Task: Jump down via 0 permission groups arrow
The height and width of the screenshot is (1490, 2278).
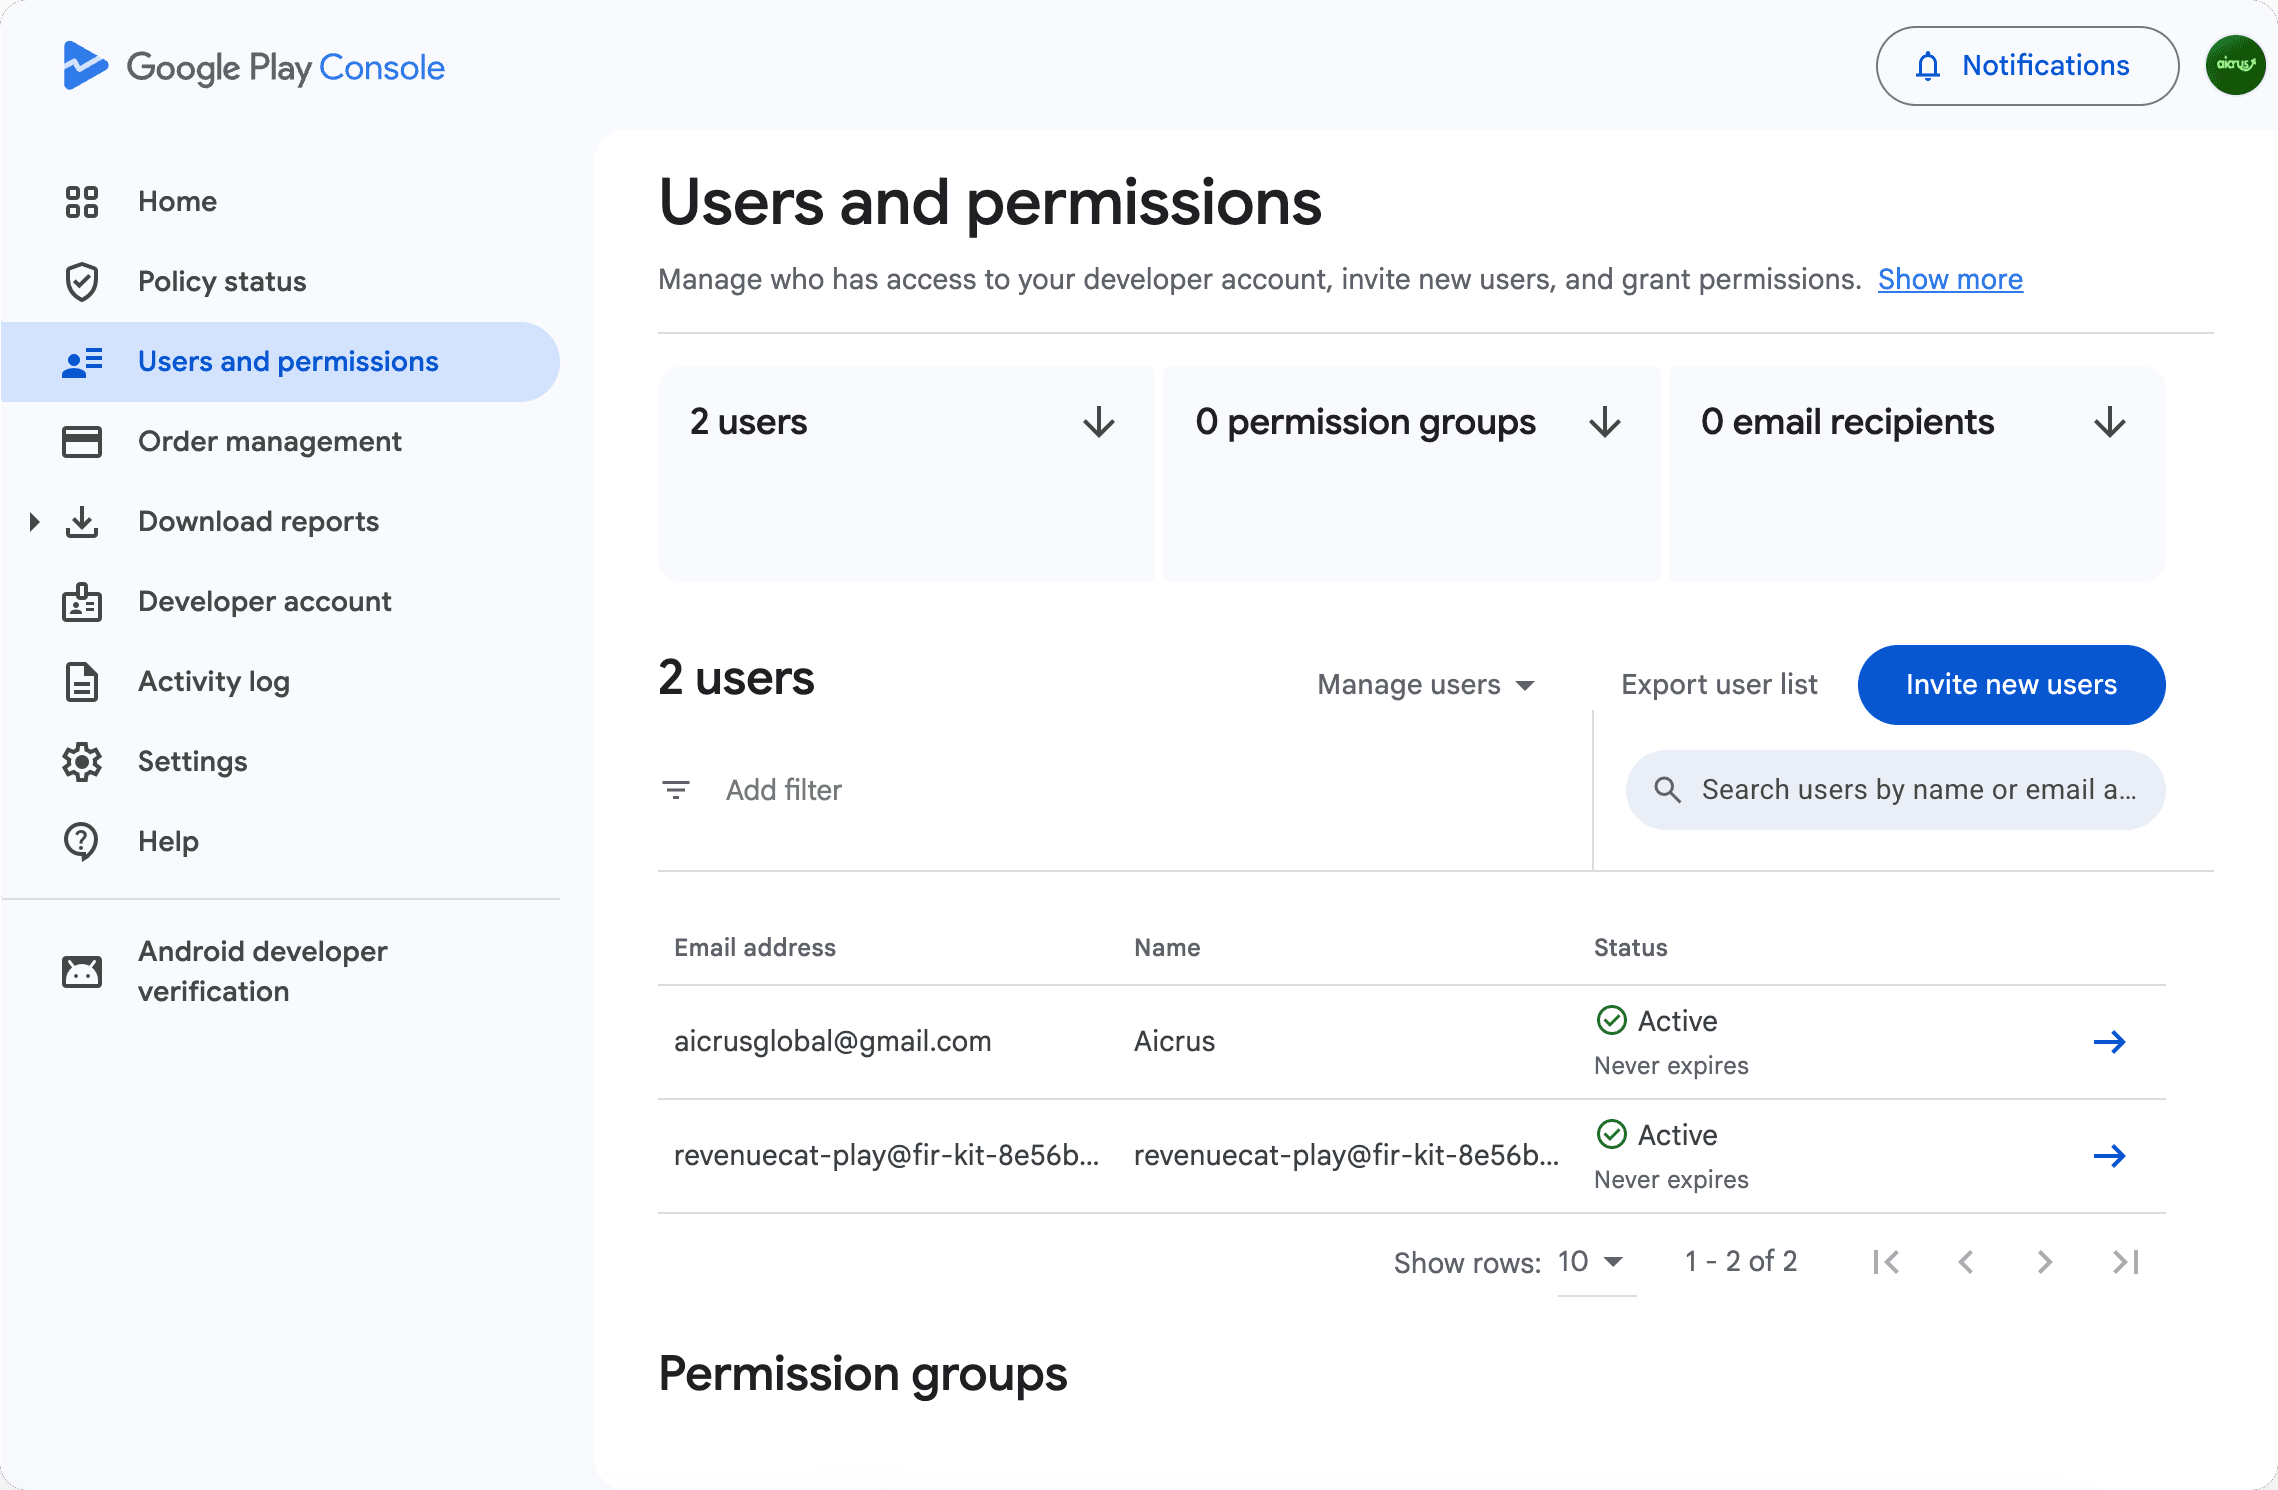Action: point(1605,422)
